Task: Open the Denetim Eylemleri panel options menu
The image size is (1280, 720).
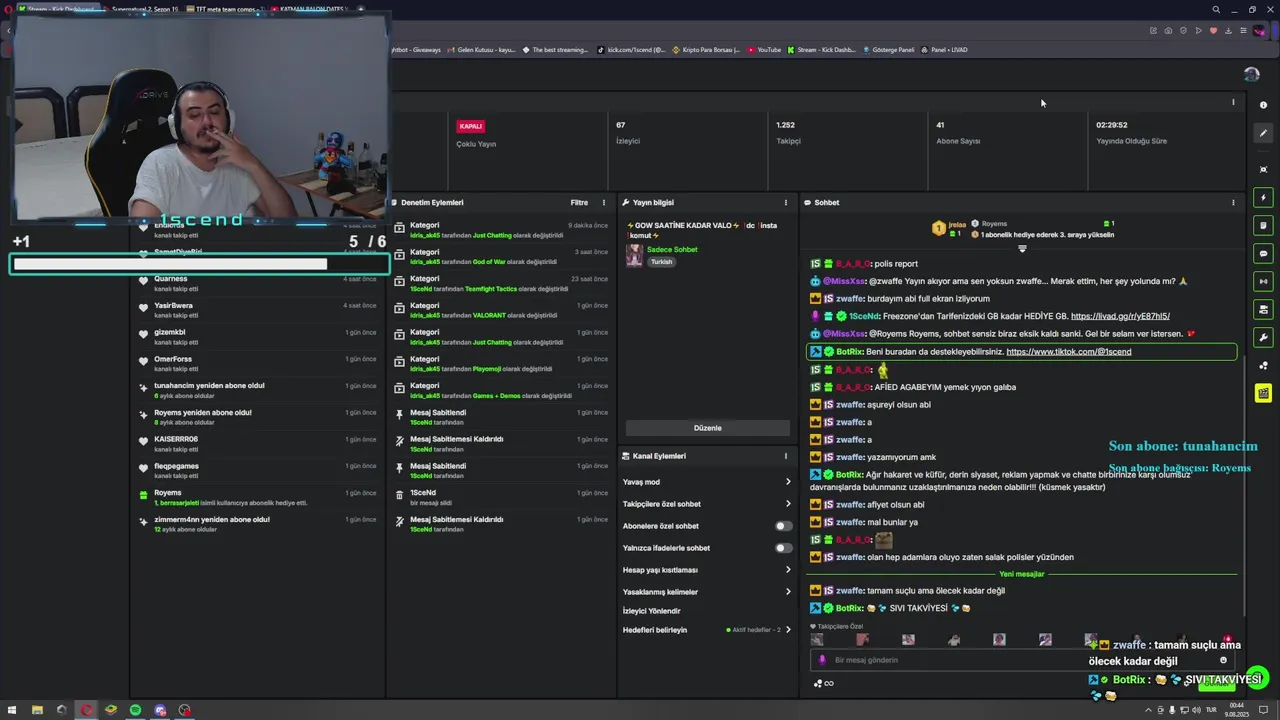Action: 603,202
